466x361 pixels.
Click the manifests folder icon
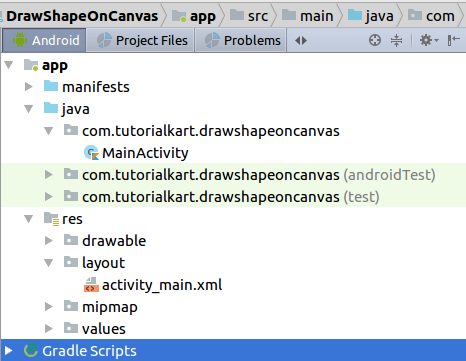click(x=51, y=86)
